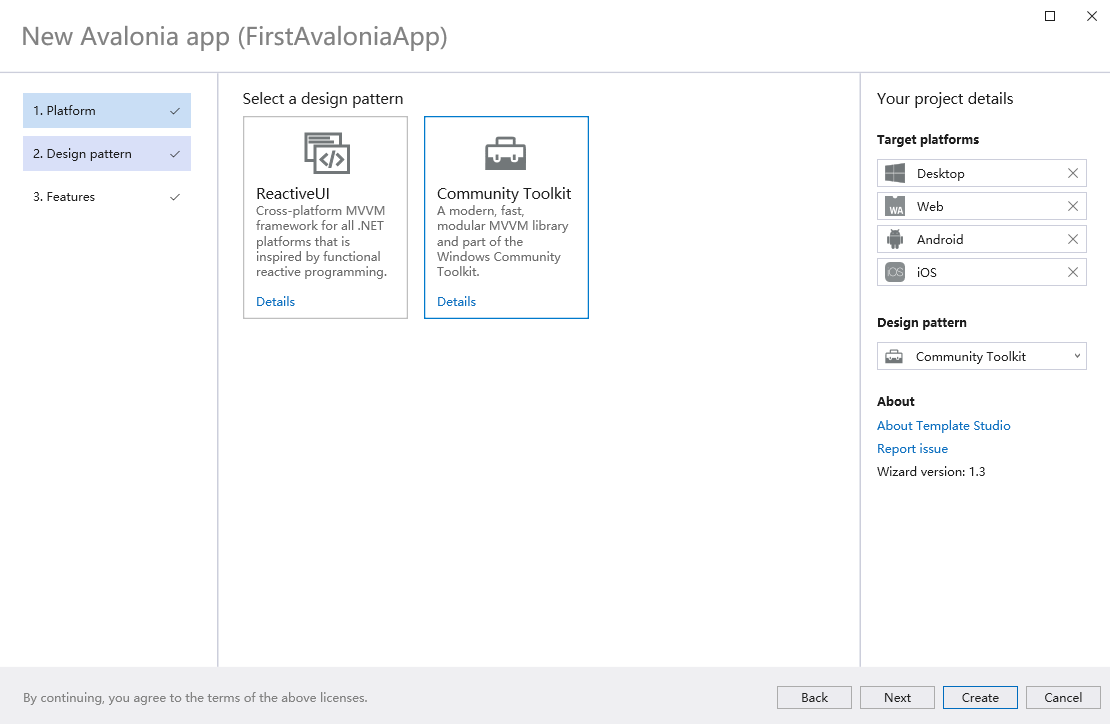Remove the iOS target platform
The image size is (1110, 724).
[1073, 272]
